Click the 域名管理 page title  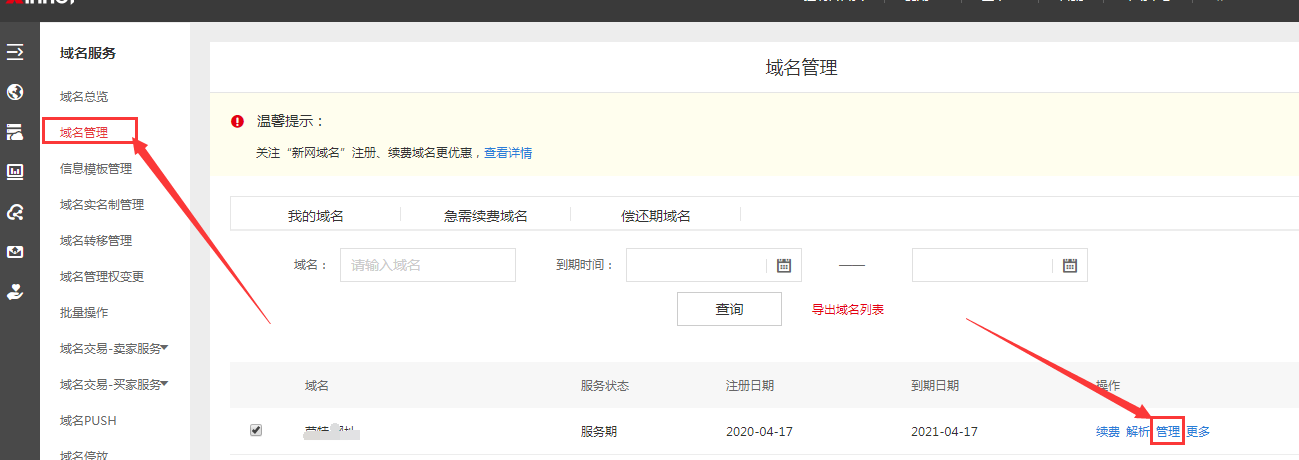801,68
